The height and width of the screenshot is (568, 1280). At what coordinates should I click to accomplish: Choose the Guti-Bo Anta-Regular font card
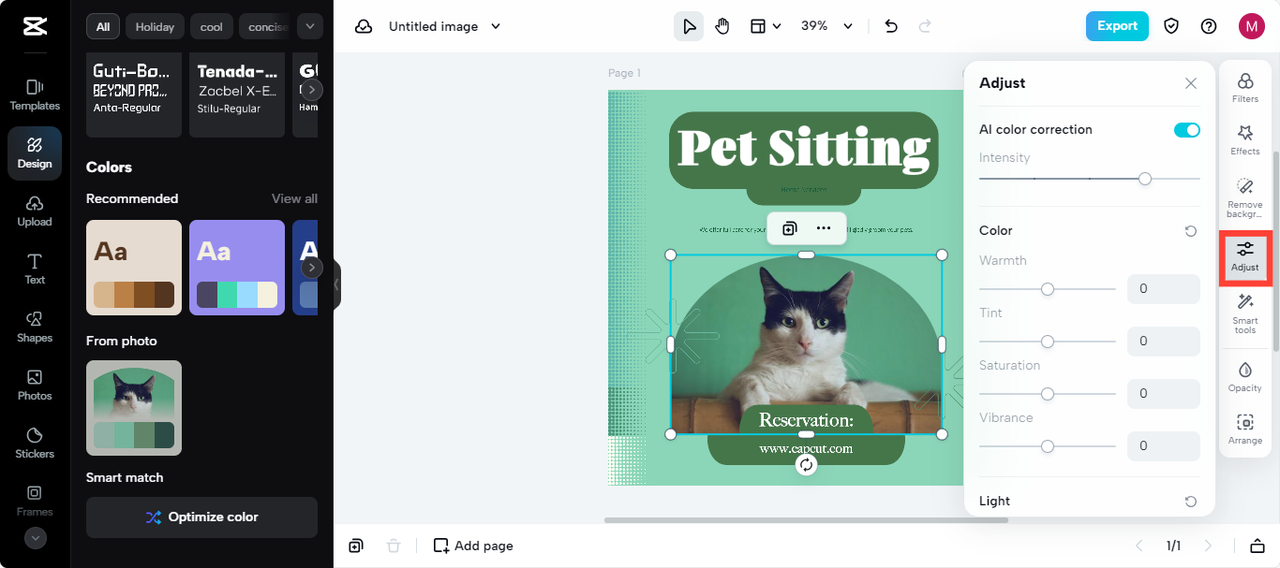(x=134, y=95)
